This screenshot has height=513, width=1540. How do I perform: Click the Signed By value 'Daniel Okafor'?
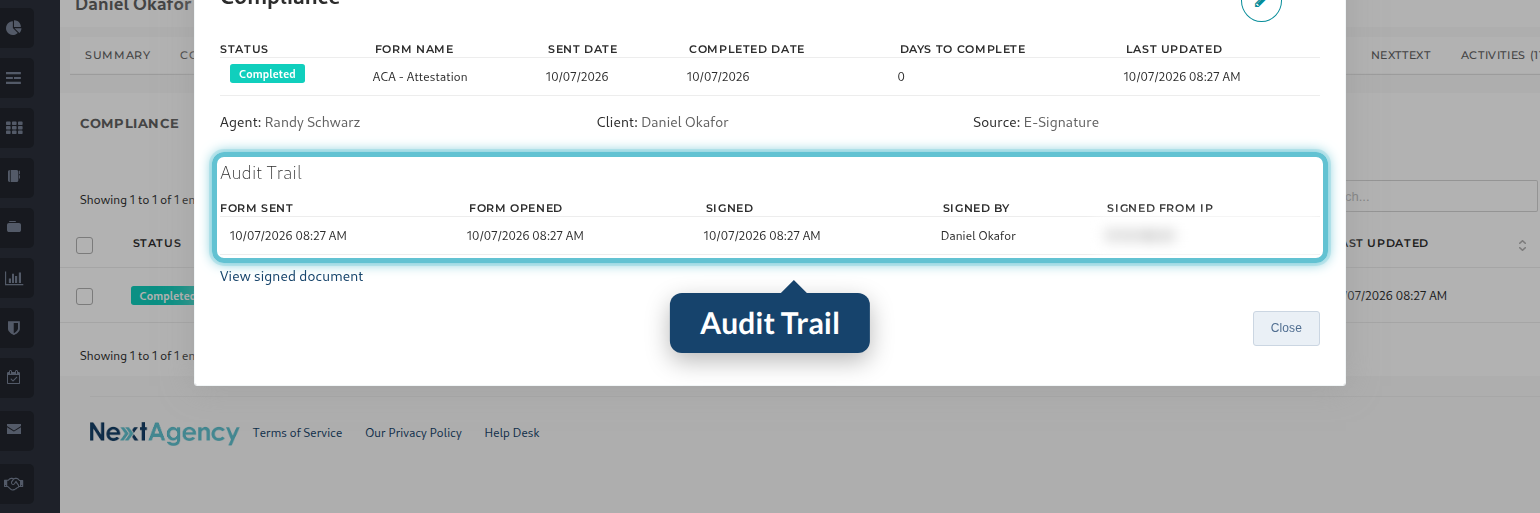click(x=978, y=236)
